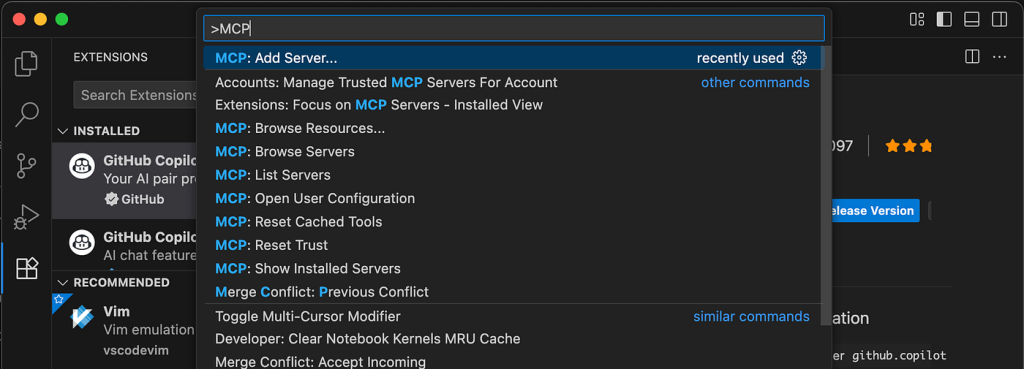Toggle Primary Side Bar visibility
The width and height of the screenshot is (1024, 369).
944,20
